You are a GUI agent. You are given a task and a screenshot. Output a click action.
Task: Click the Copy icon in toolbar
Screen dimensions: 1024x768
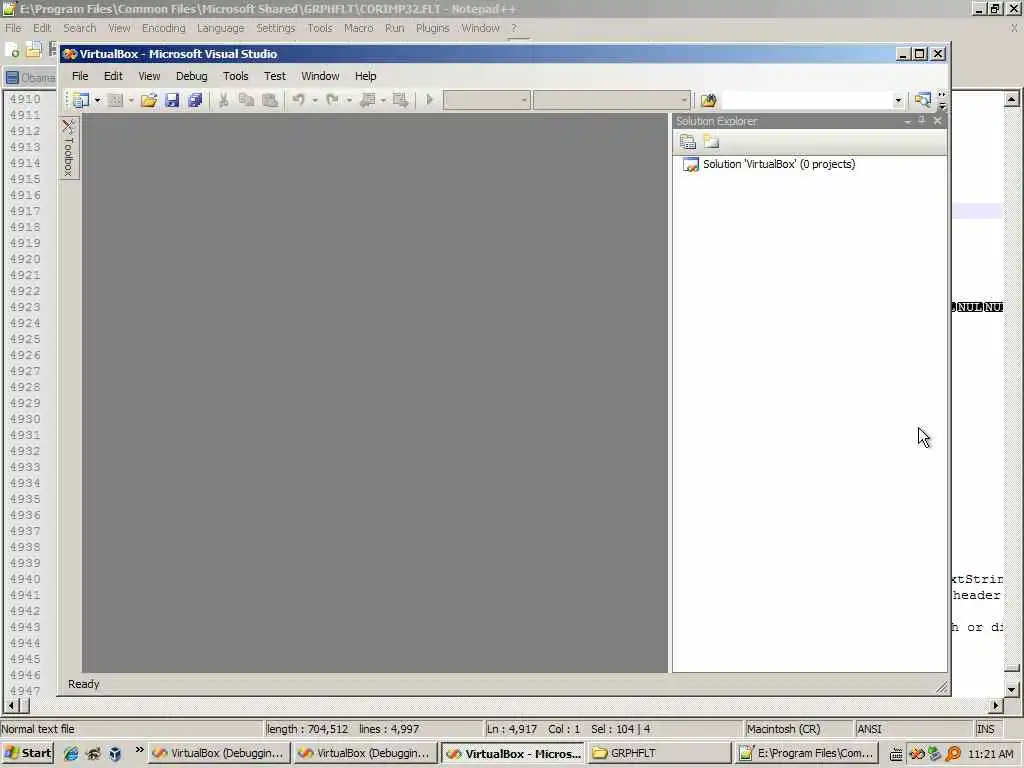[x=246, y=100]
